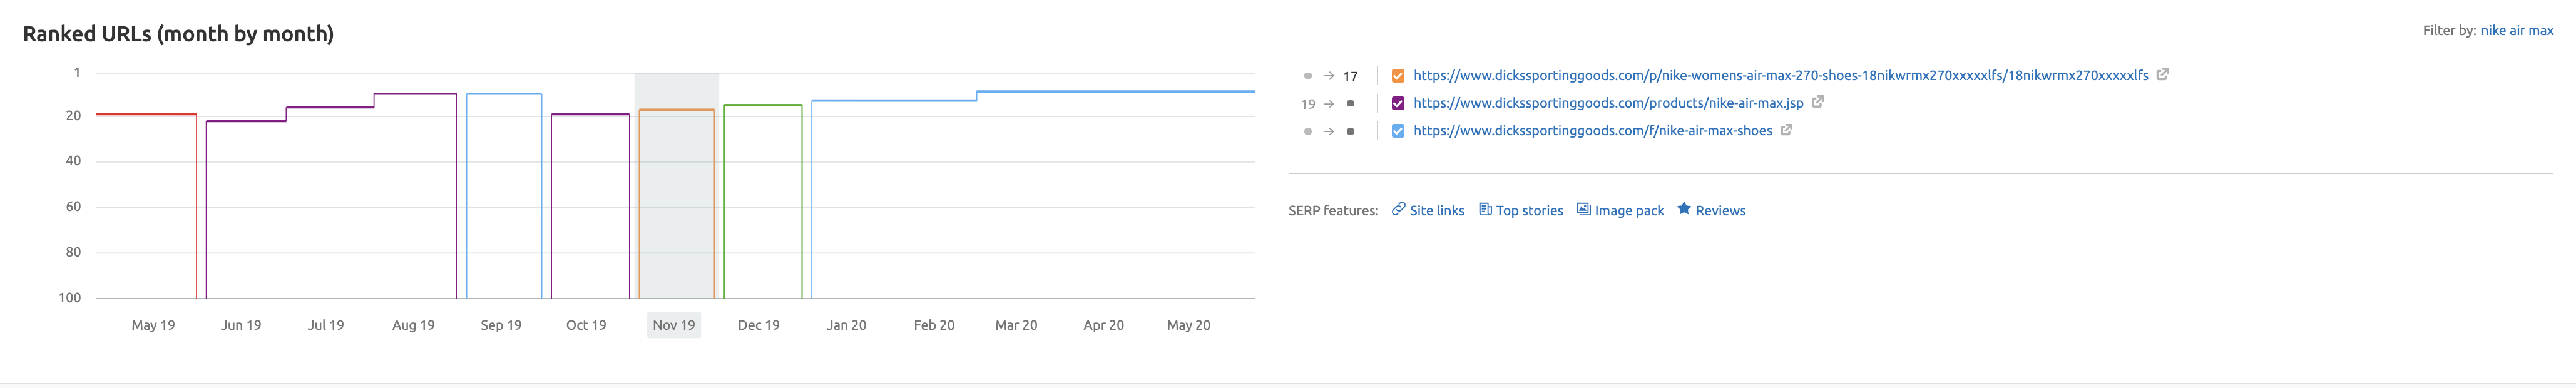Select the Jun 19 month on the axis

coord(241,325)
